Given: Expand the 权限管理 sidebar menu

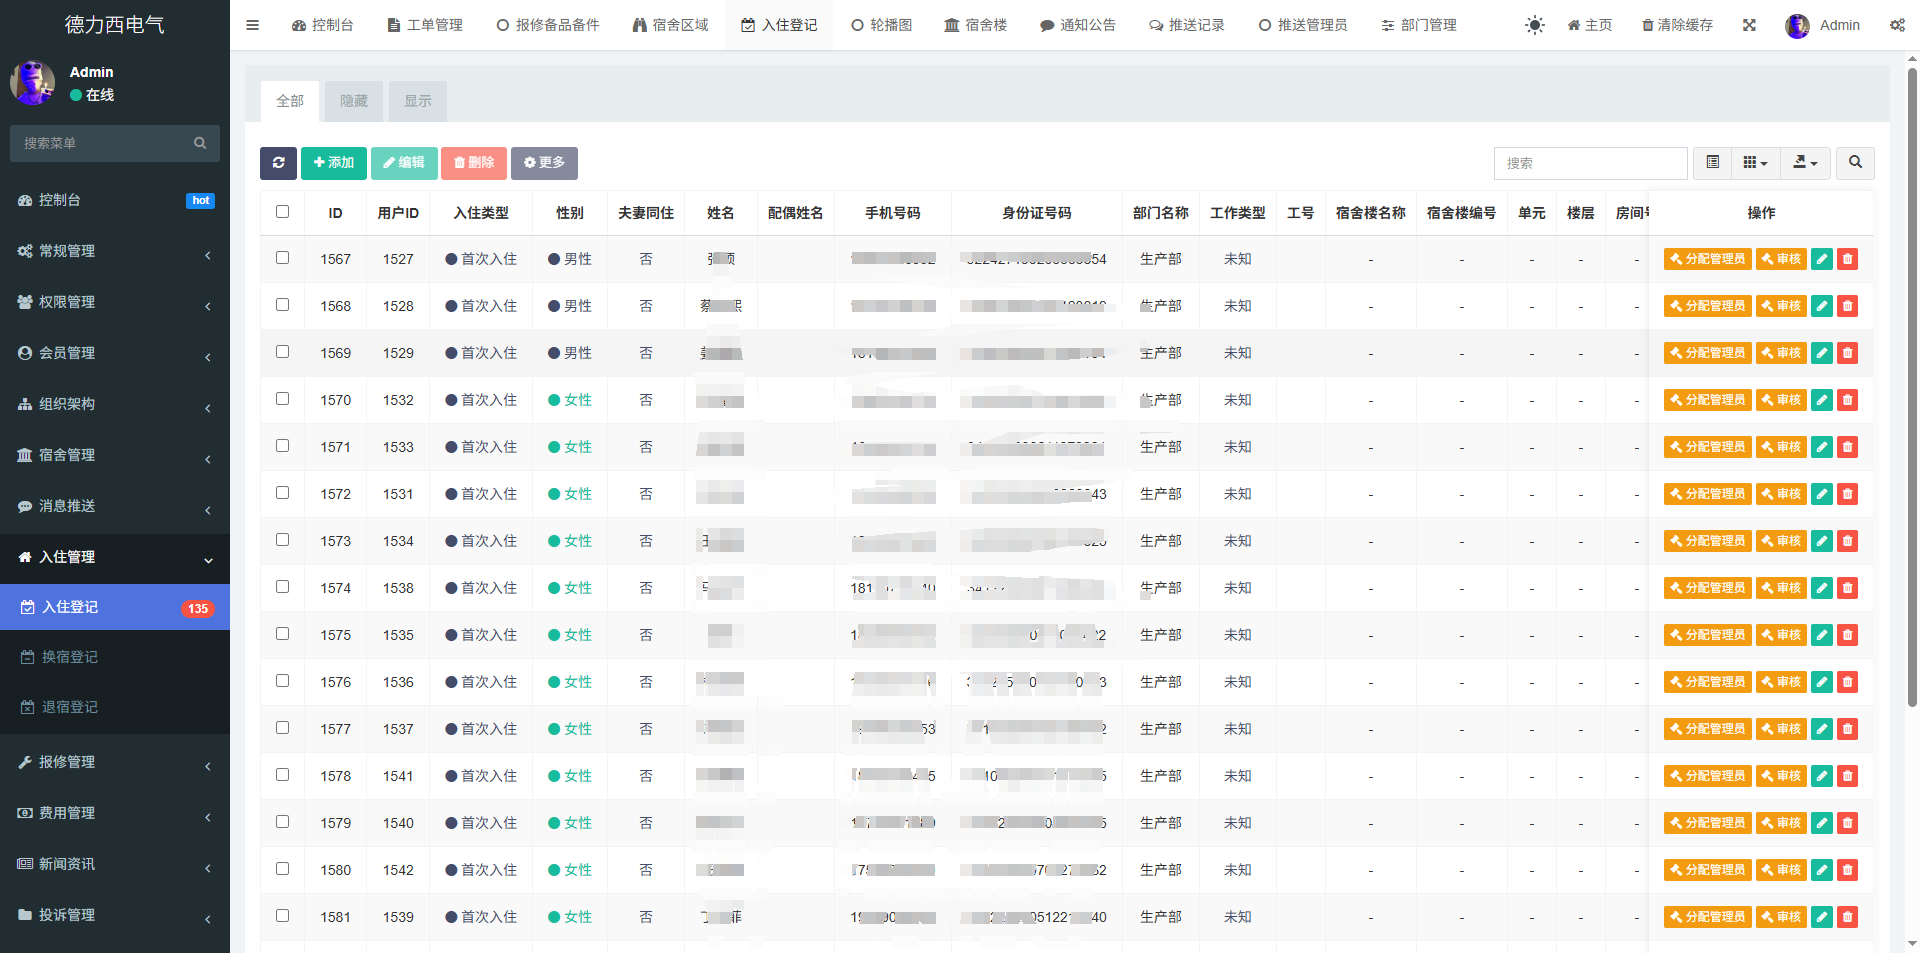Looking at the screenshot, I should click(115, 302).
